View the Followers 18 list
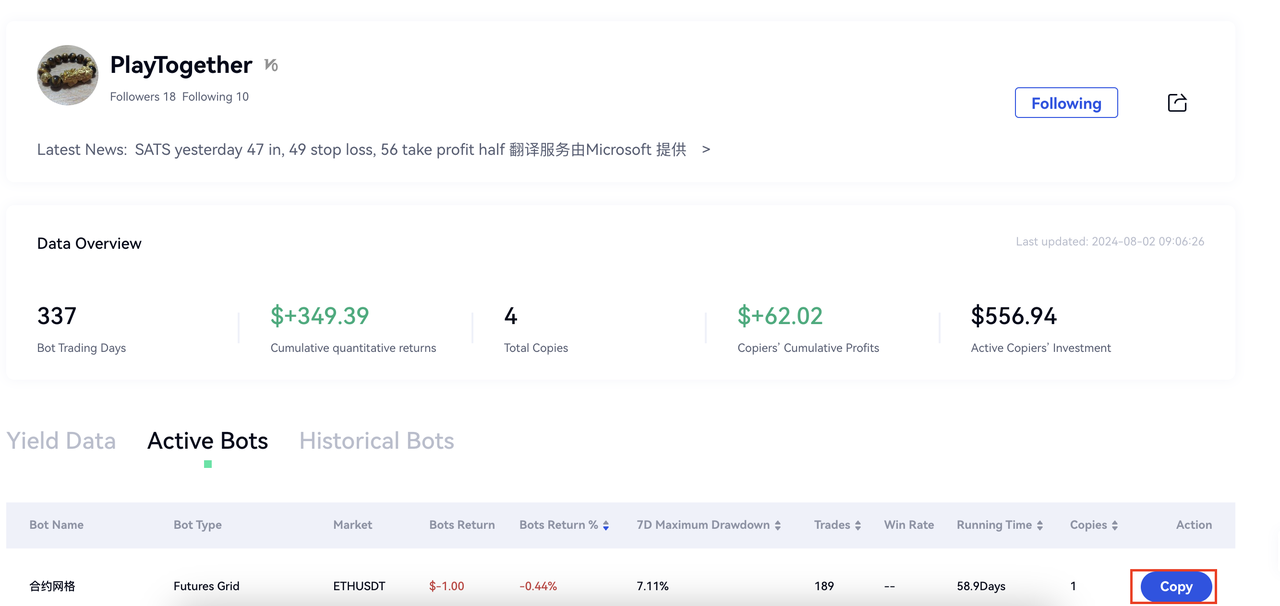The height and width of the screenshot is (606, 1280). 142,97
